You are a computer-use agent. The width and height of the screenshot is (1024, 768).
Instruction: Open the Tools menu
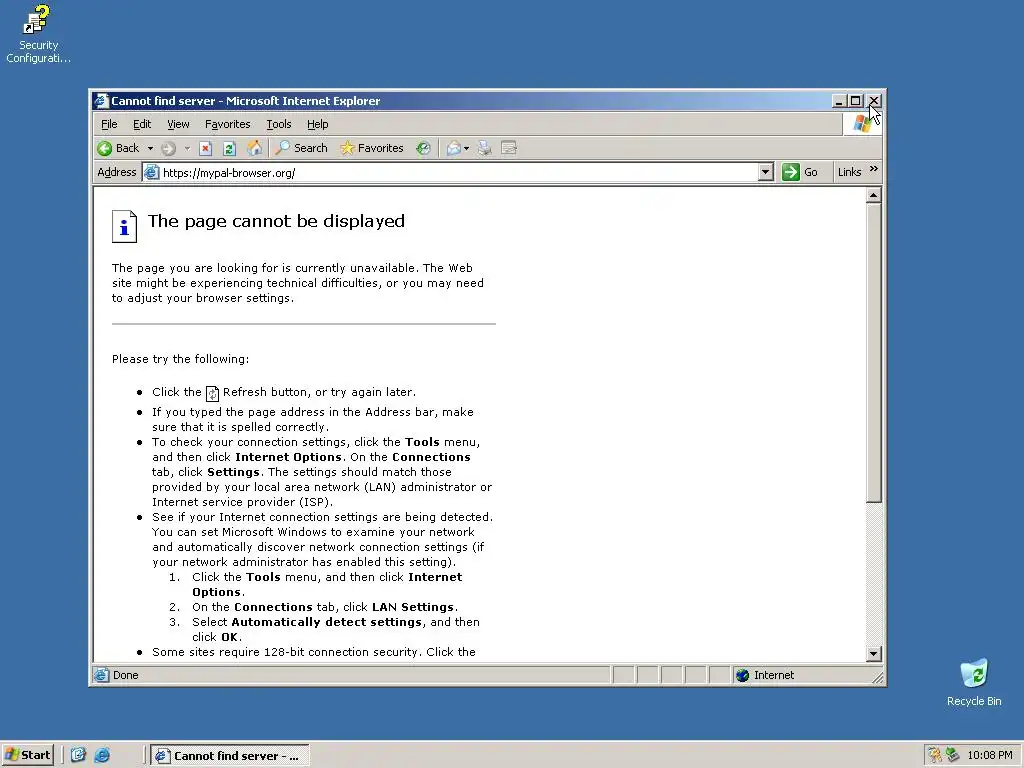click(x=279, y=124)
